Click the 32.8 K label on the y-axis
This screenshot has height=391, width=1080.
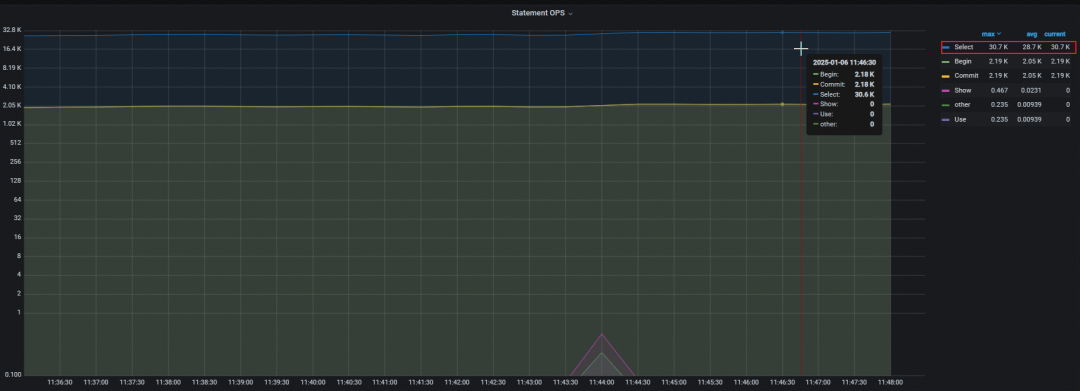(x=12, y=30)
